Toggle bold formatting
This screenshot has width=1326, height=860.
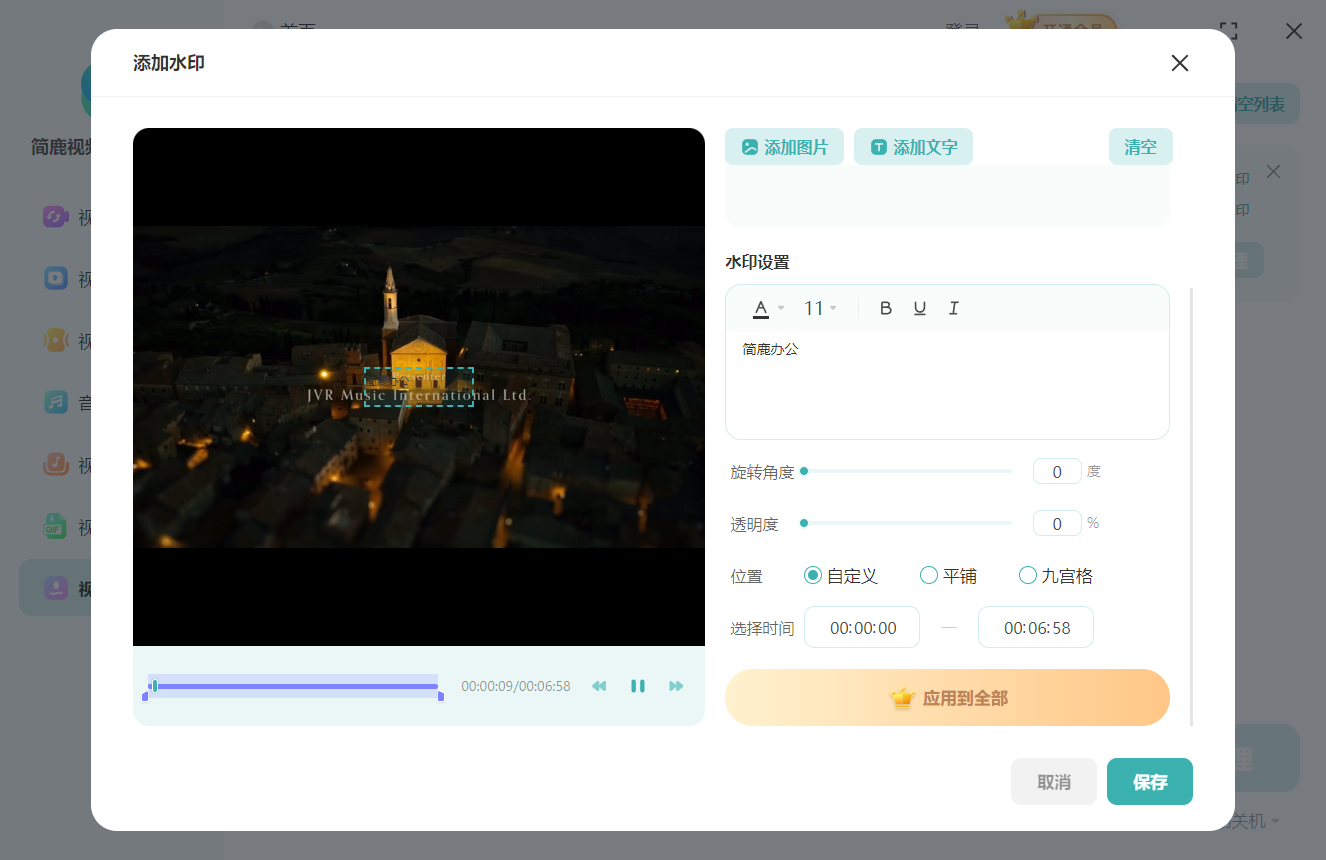(x=885, y=308)
